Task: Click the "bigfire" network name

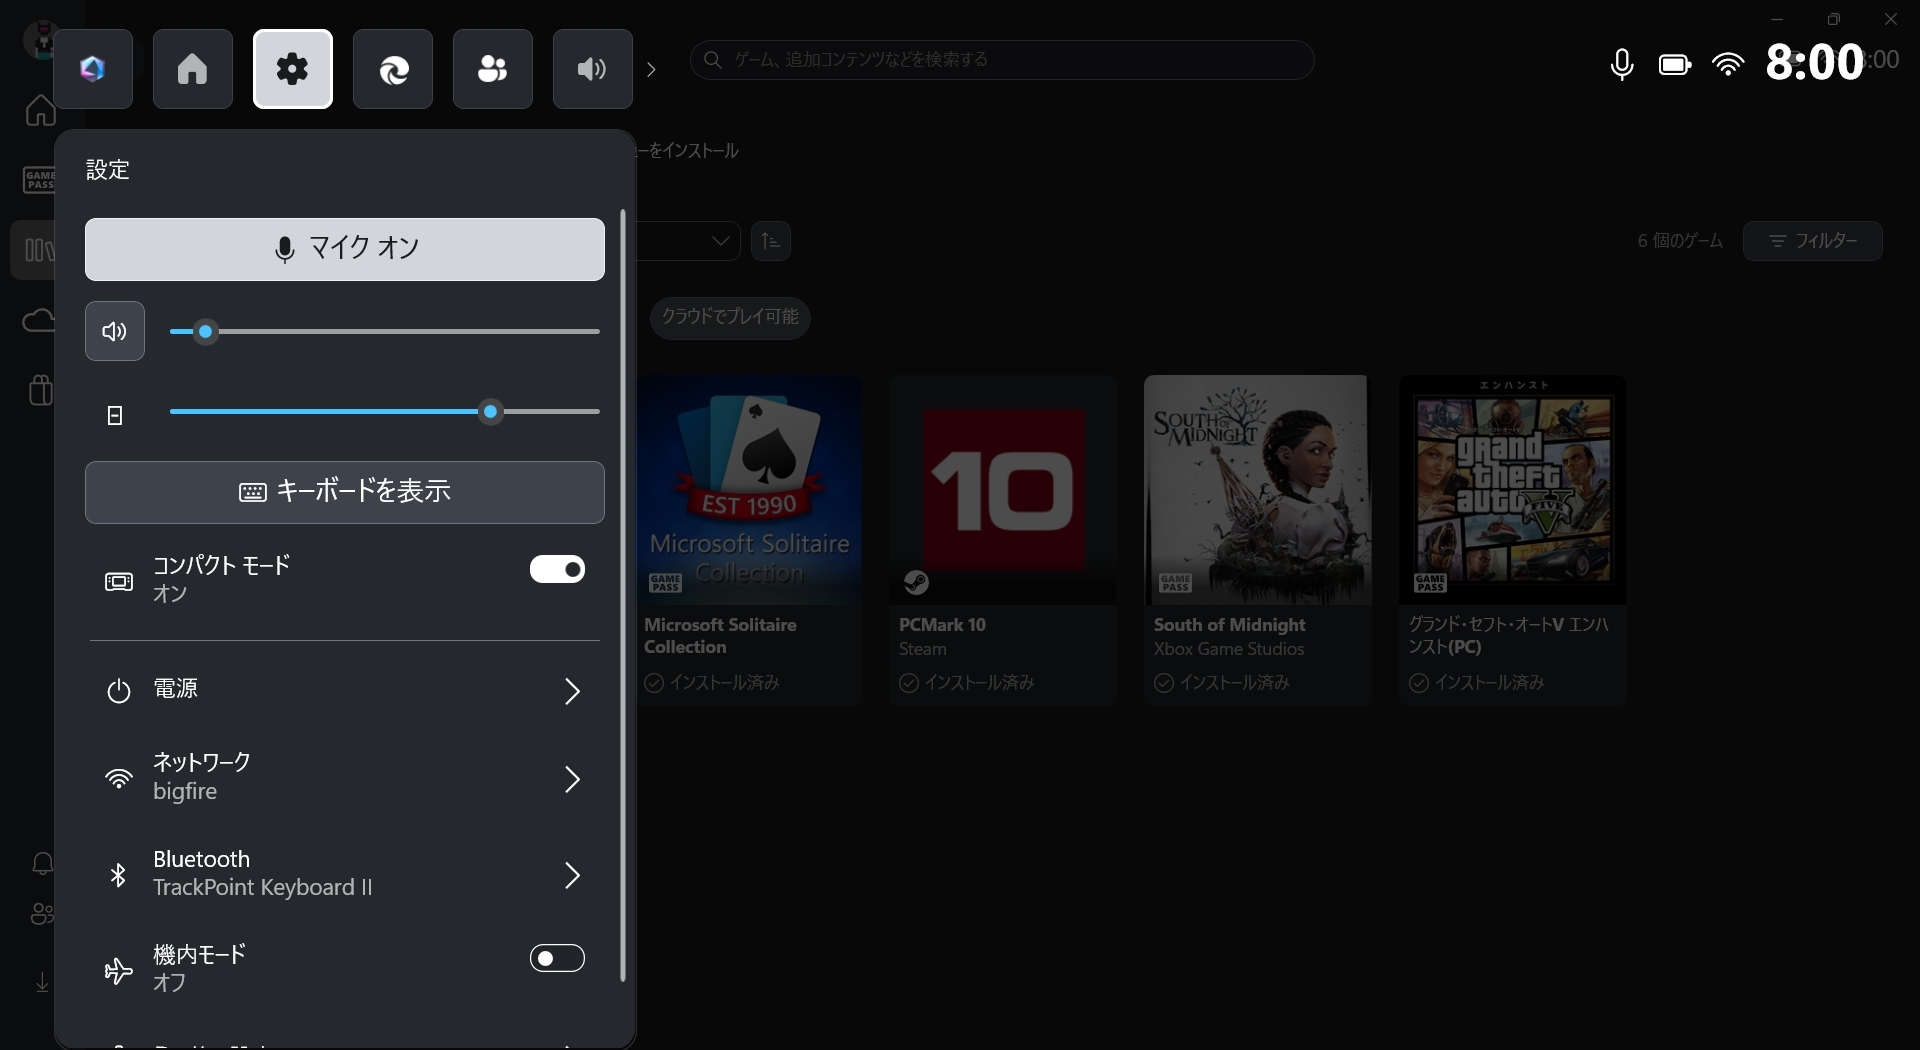Action: tap(185, 791)
